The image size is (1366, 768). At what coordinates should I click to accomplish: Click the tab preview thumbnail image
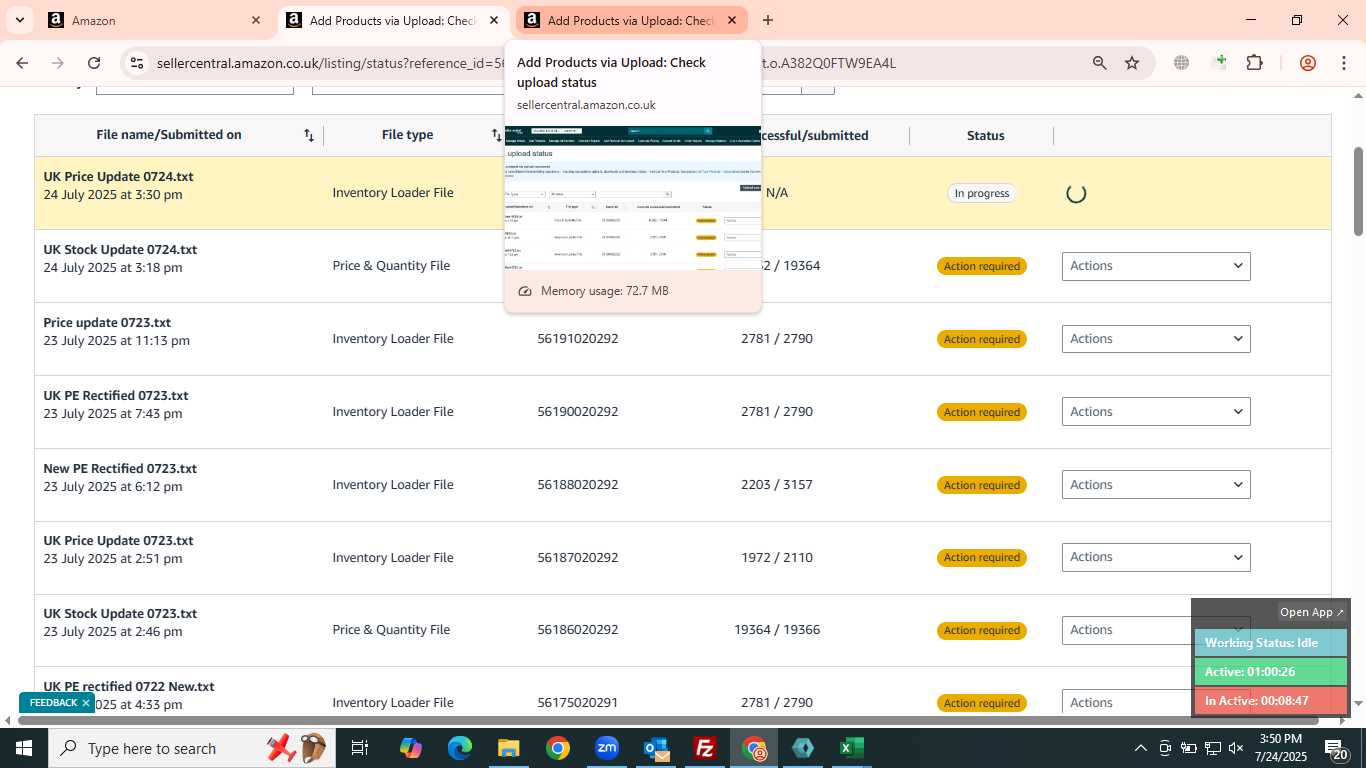[633, 197]
